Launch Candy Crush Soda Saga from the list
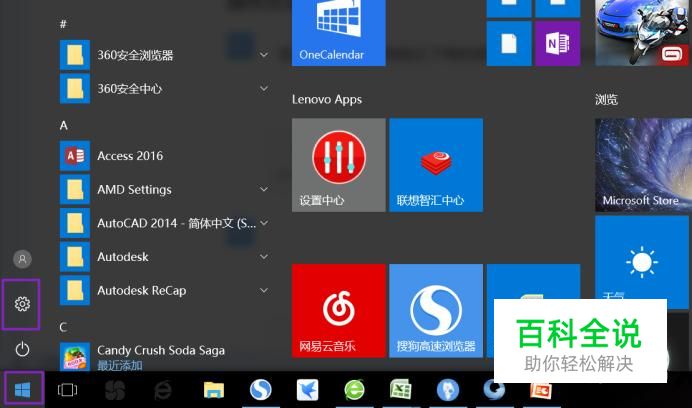Image resolution: width=692 pixels, height=408 pixels. [x=165, y=356]
